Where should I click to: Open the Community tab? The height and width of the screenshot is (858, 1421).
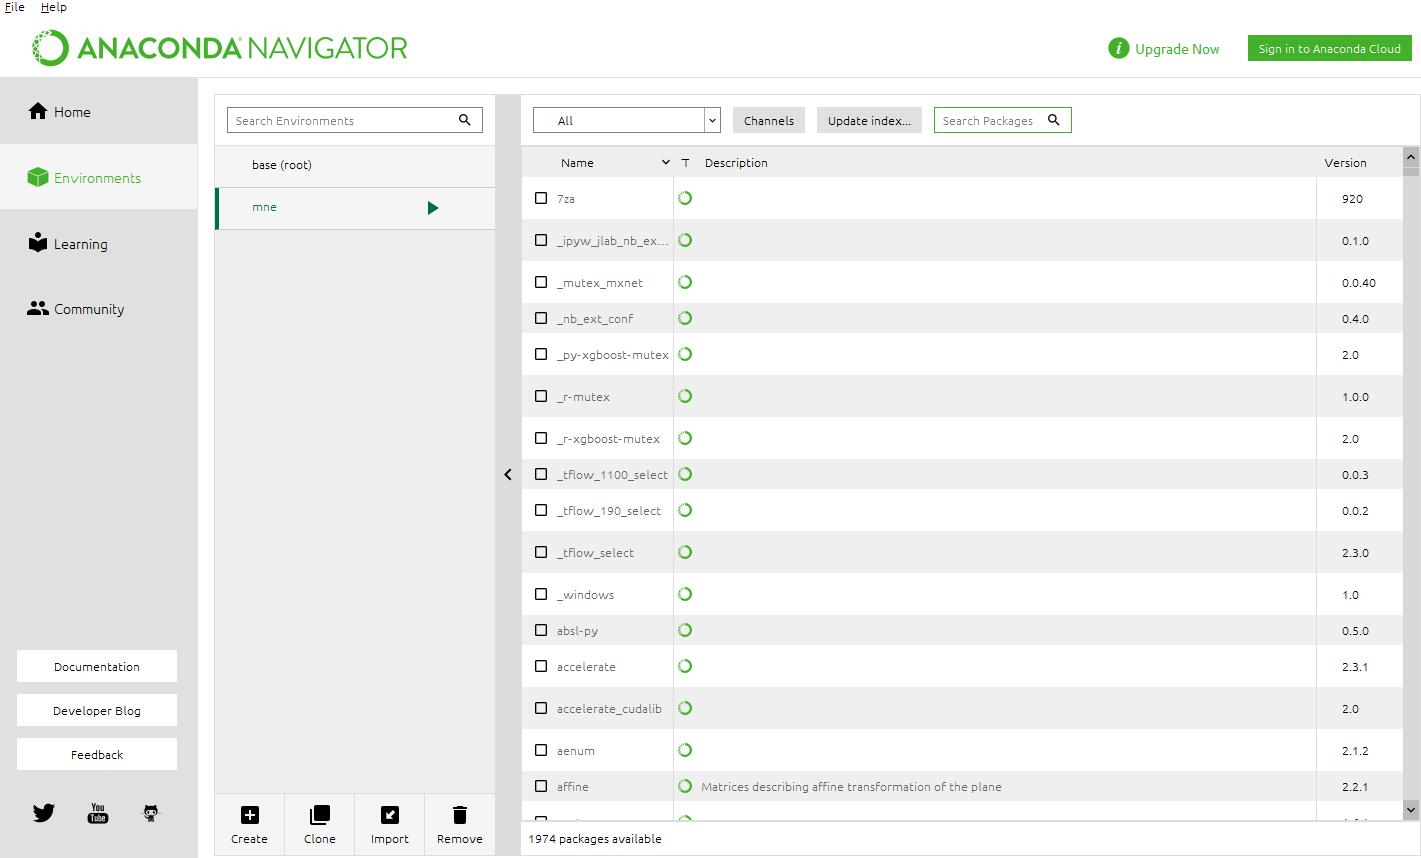99,309
